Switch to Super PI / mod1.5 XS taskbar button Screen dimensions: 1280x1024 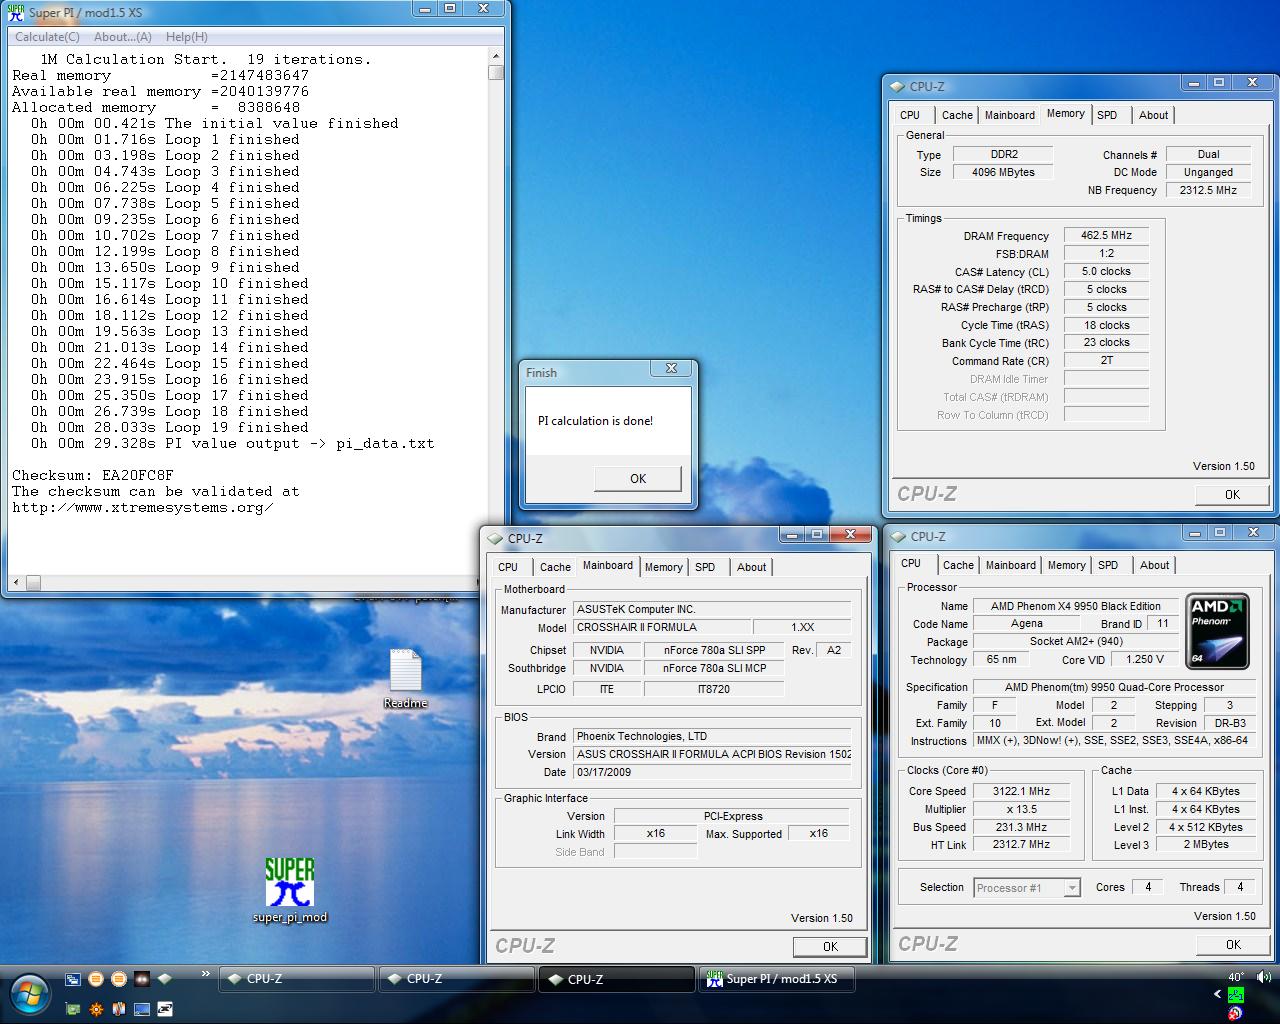tap(777, 979)
